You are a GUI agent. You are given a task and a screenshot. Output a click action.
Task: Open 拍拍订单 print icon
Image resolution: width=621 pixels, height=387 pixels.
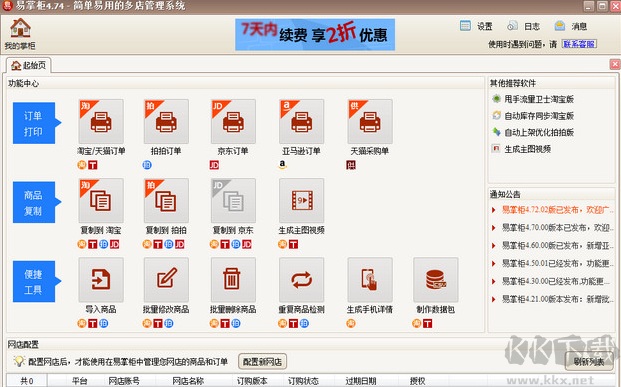pyautogui.click(x=166, y=121)
